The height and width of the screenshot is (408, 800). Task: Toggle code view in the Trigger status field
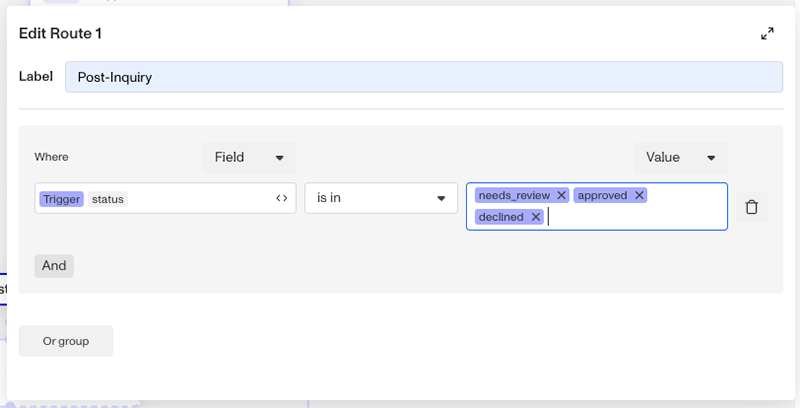tap(282, 198)
